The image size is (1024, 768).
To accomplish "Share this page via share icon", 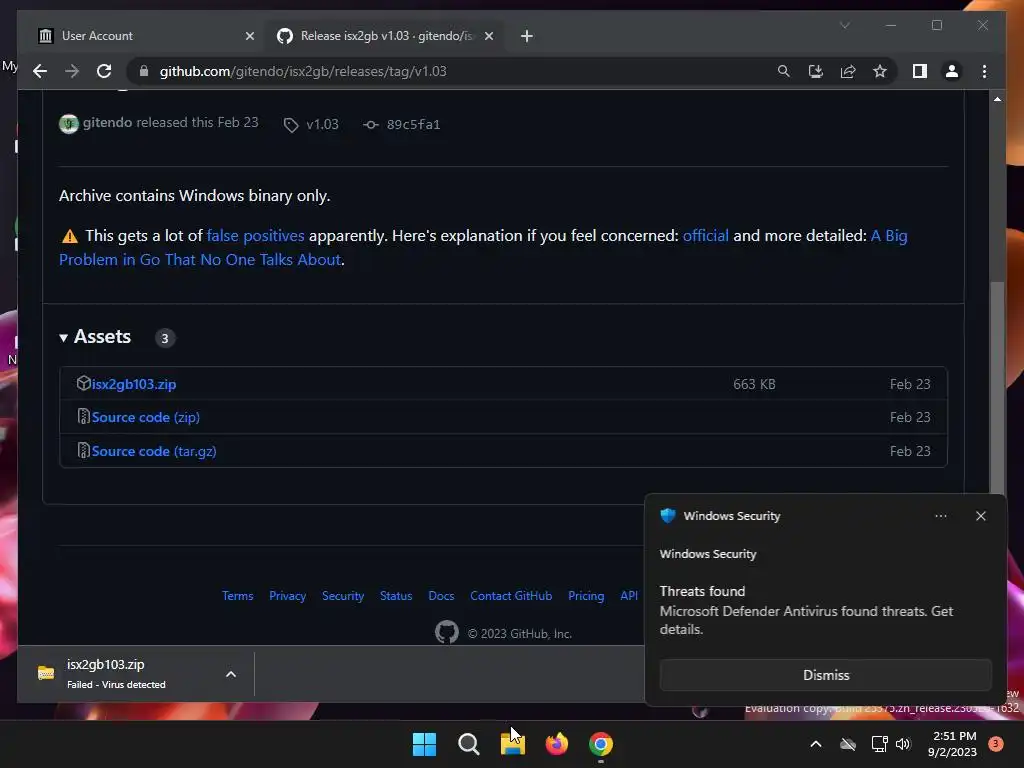I will coord(848,71).
